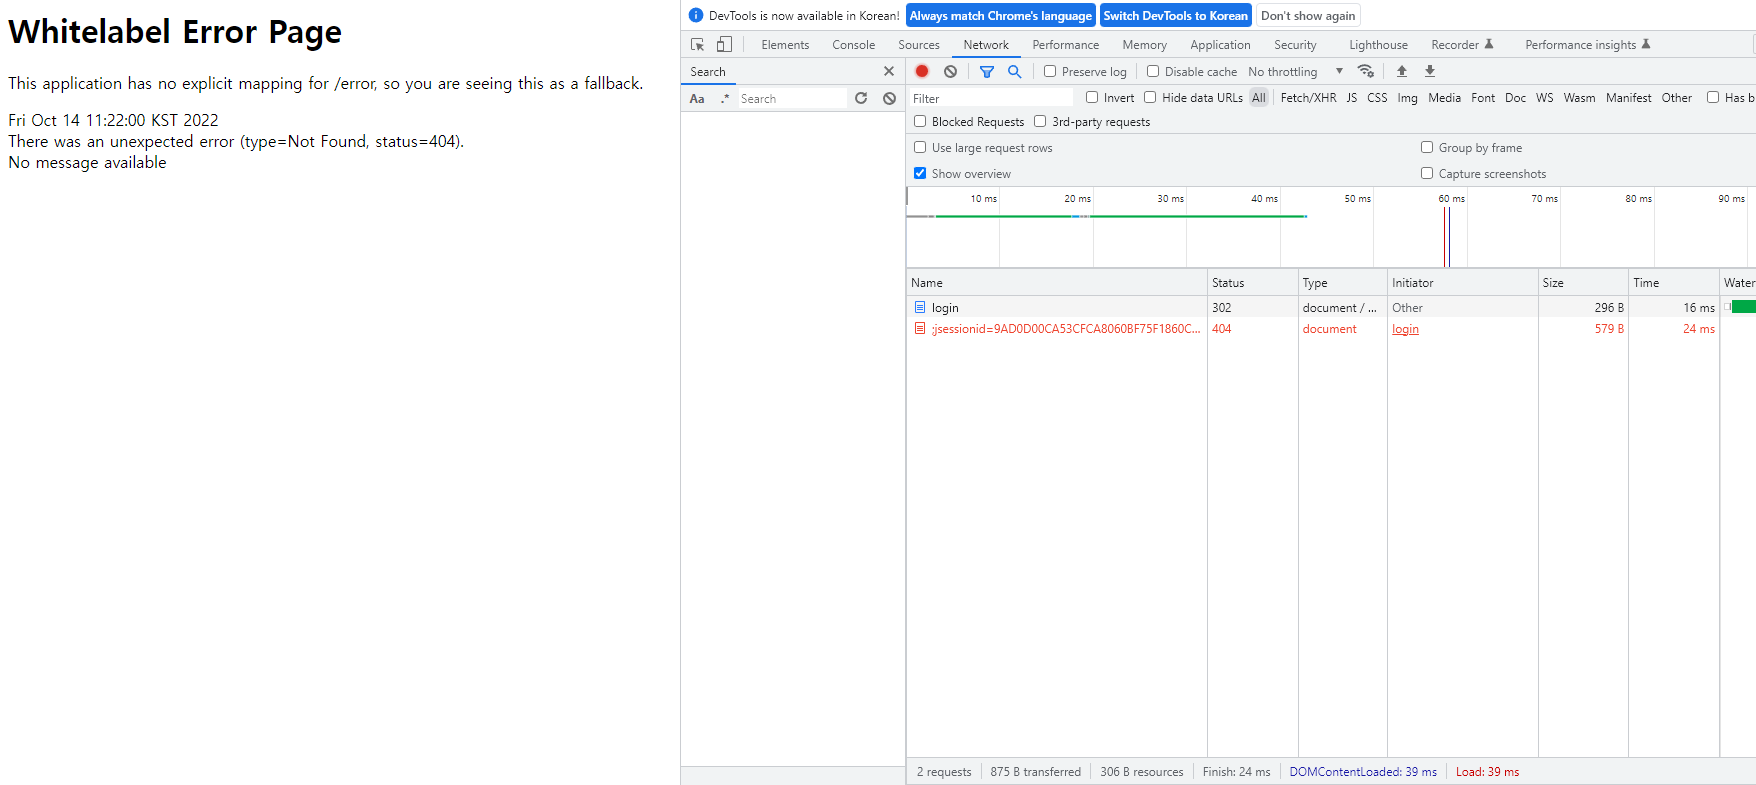
Task: Open network conditions wifi-gear icon
Action: tap(1365, 71)
